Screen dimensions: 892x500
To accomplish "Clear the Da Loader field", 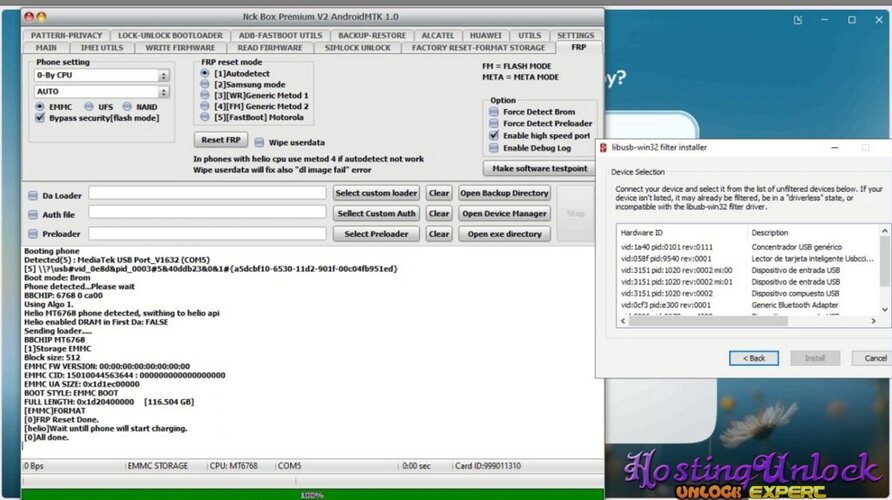I will (439, 193).
